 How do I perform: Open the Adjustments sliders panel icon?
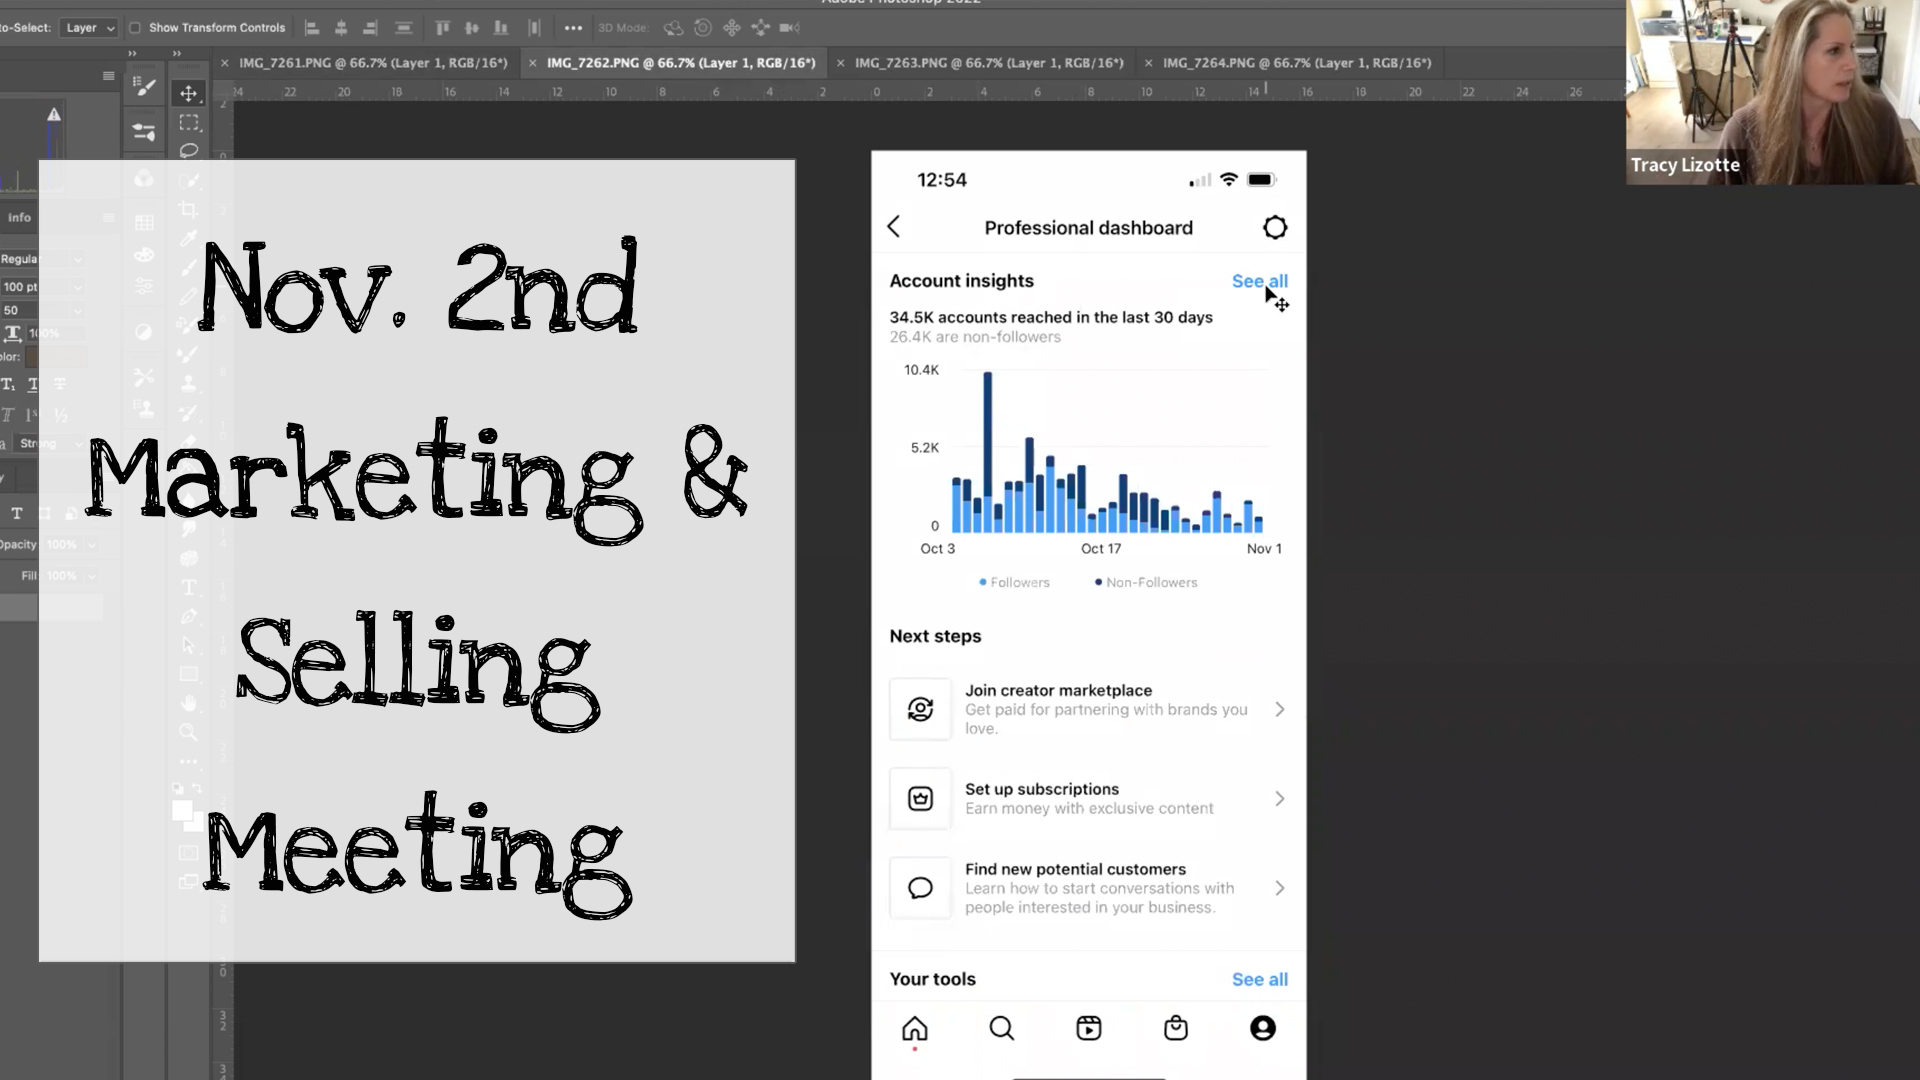(x=145, y=132)
